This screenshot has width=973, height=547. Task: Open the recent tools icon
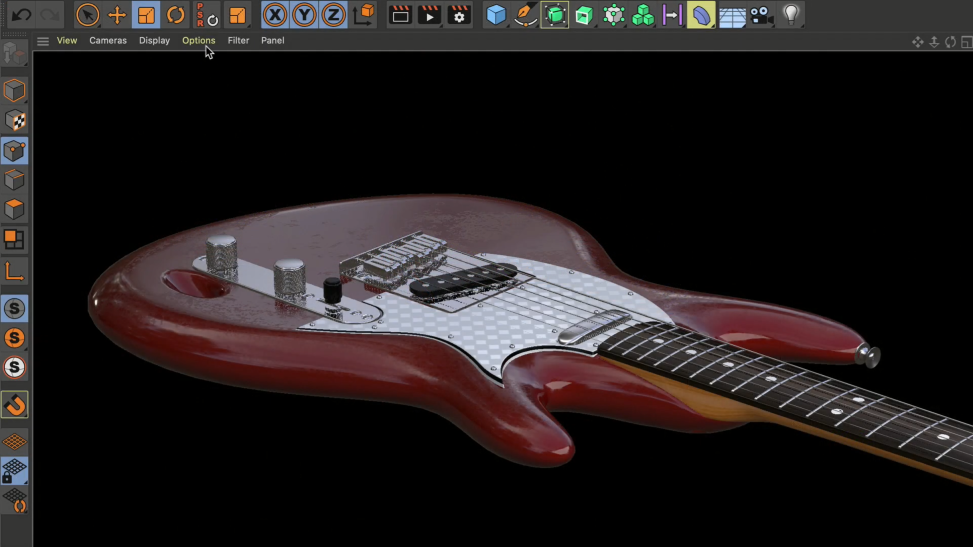(238, 15)
